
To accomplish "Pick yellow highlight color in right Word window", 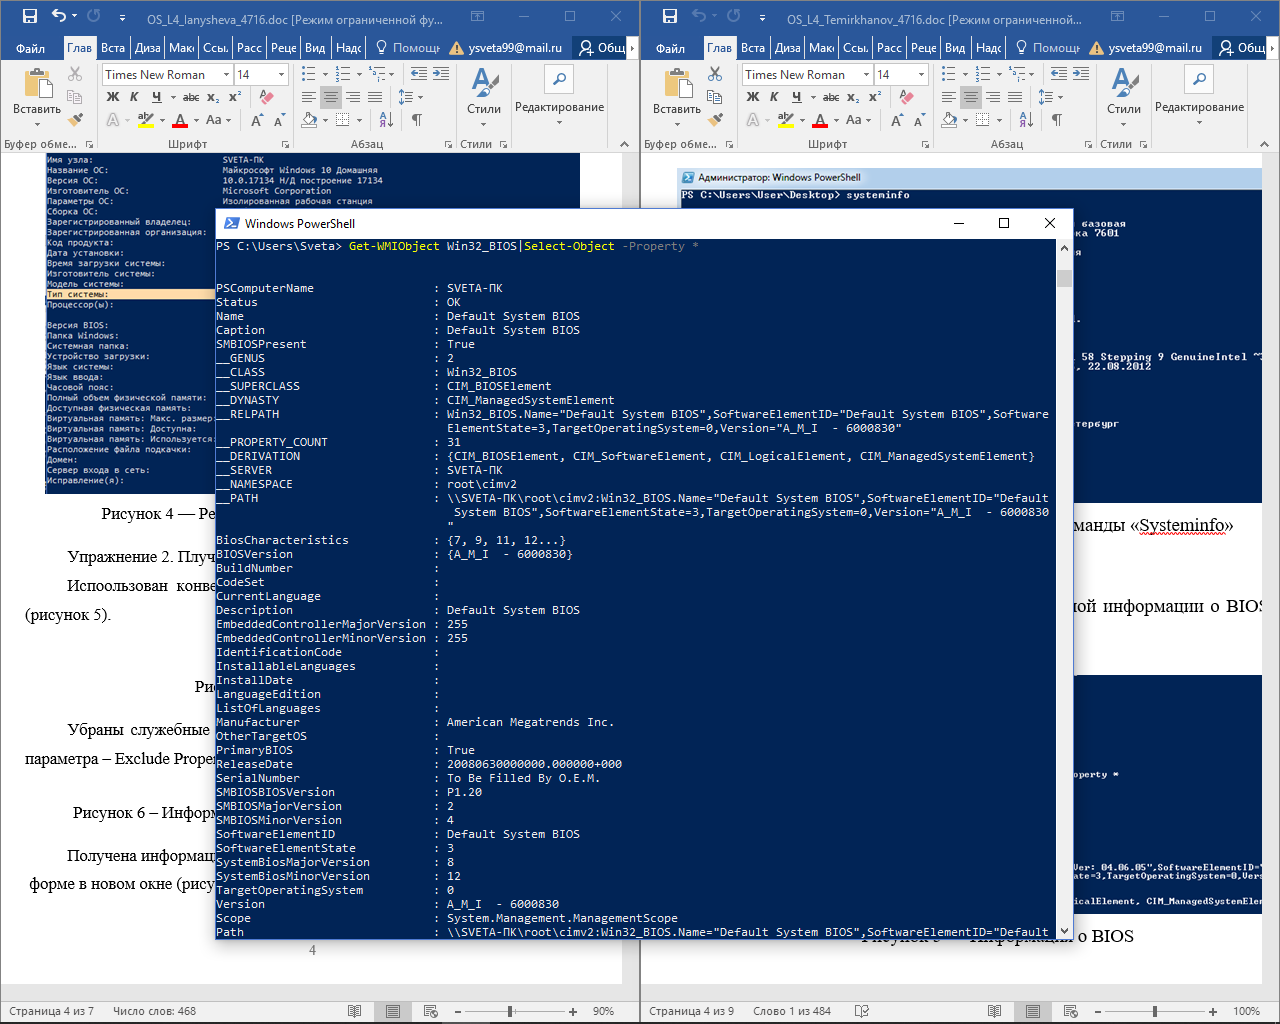I will coord(785,120).
